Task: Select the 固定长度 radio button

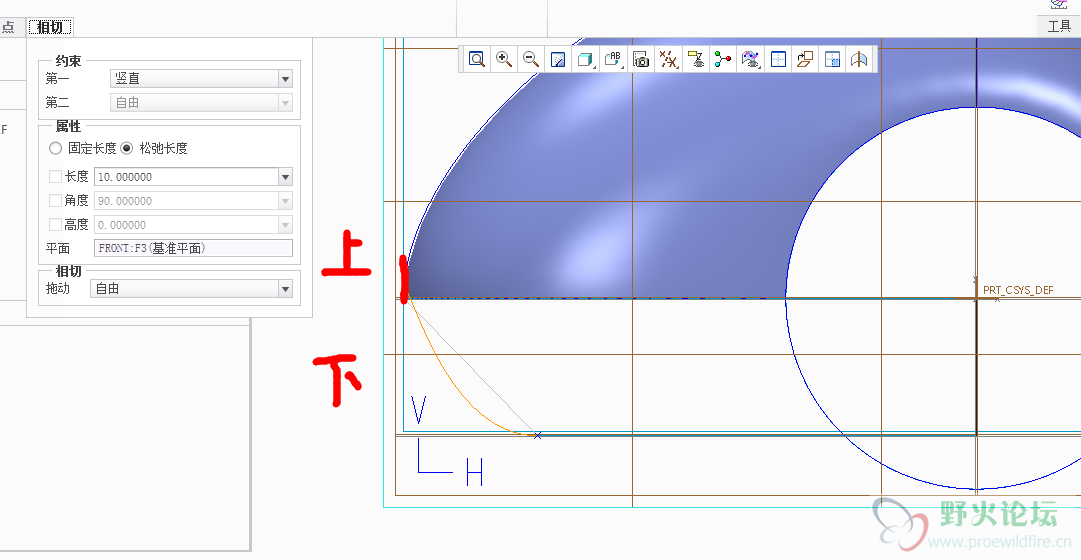Action: coord(55,148)
